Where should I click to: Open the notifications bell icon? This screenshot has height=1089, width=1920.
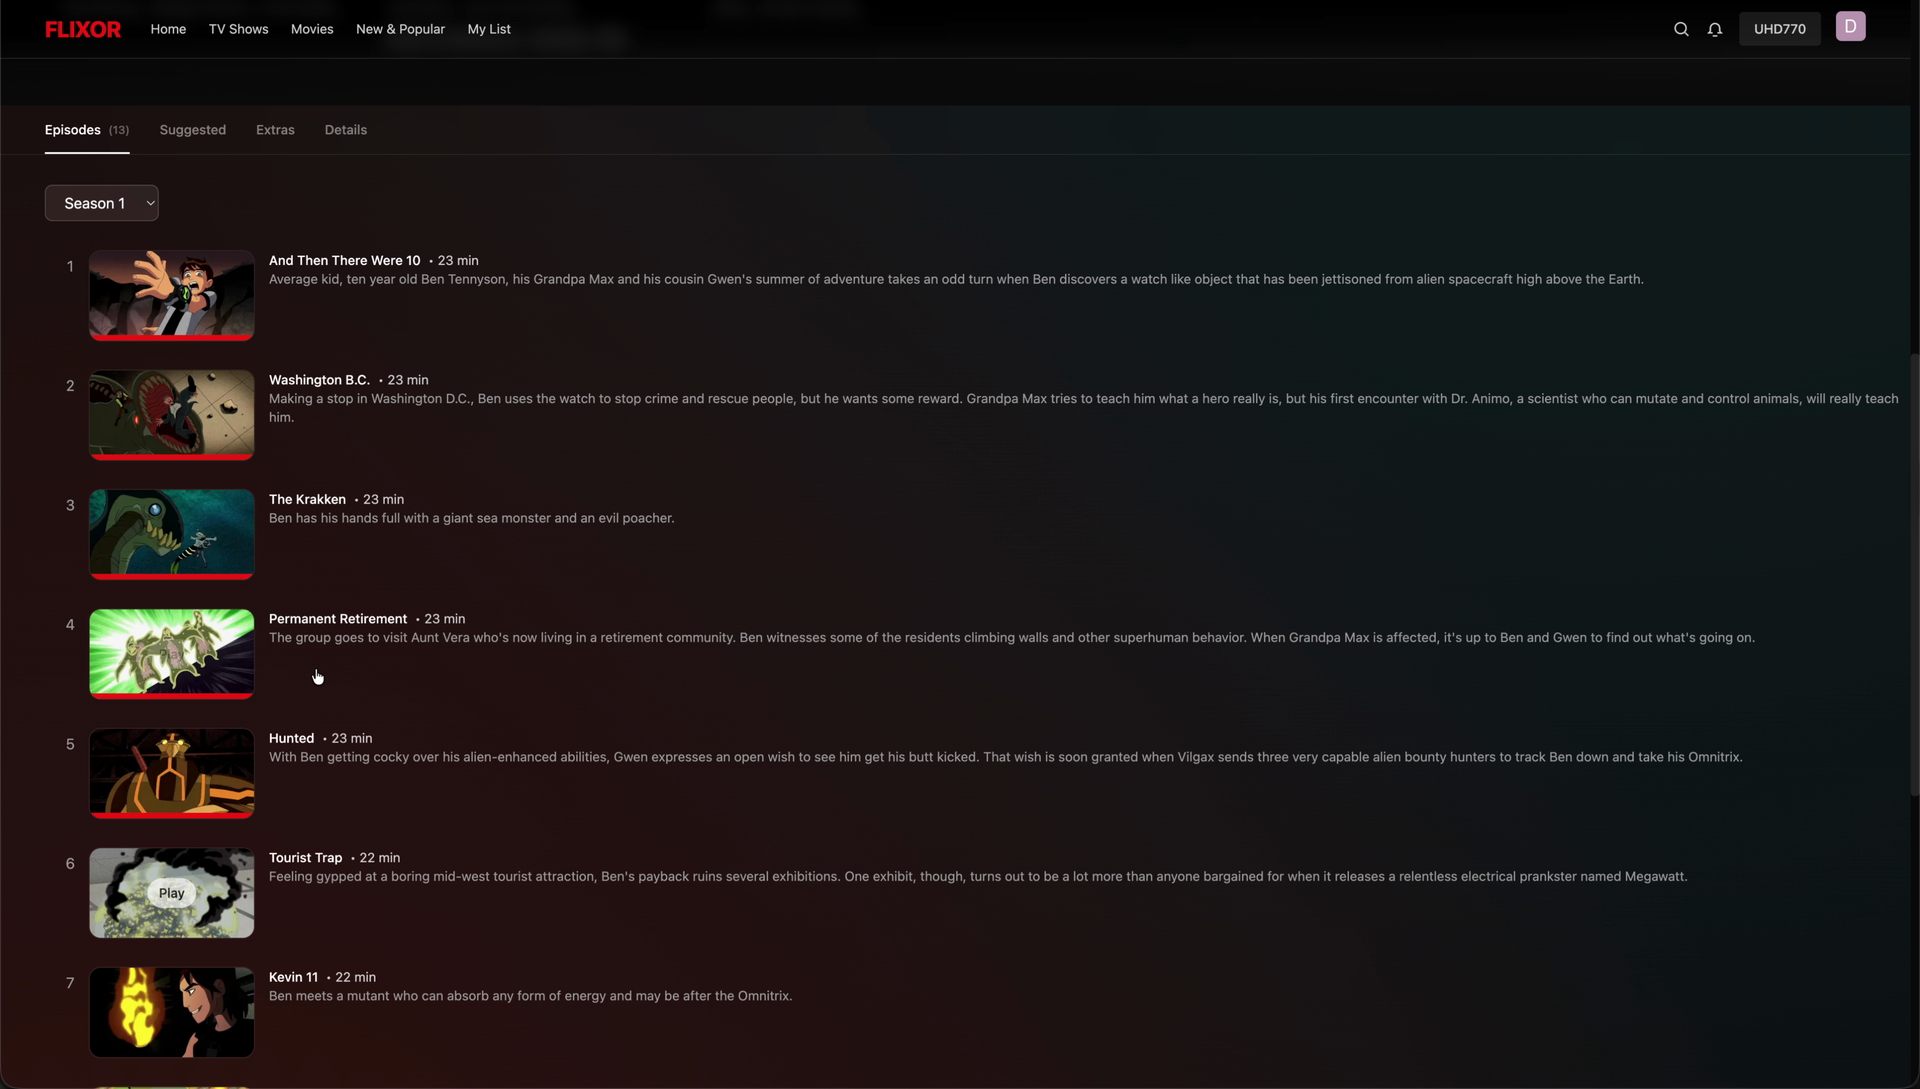[x=1715, y=29]
